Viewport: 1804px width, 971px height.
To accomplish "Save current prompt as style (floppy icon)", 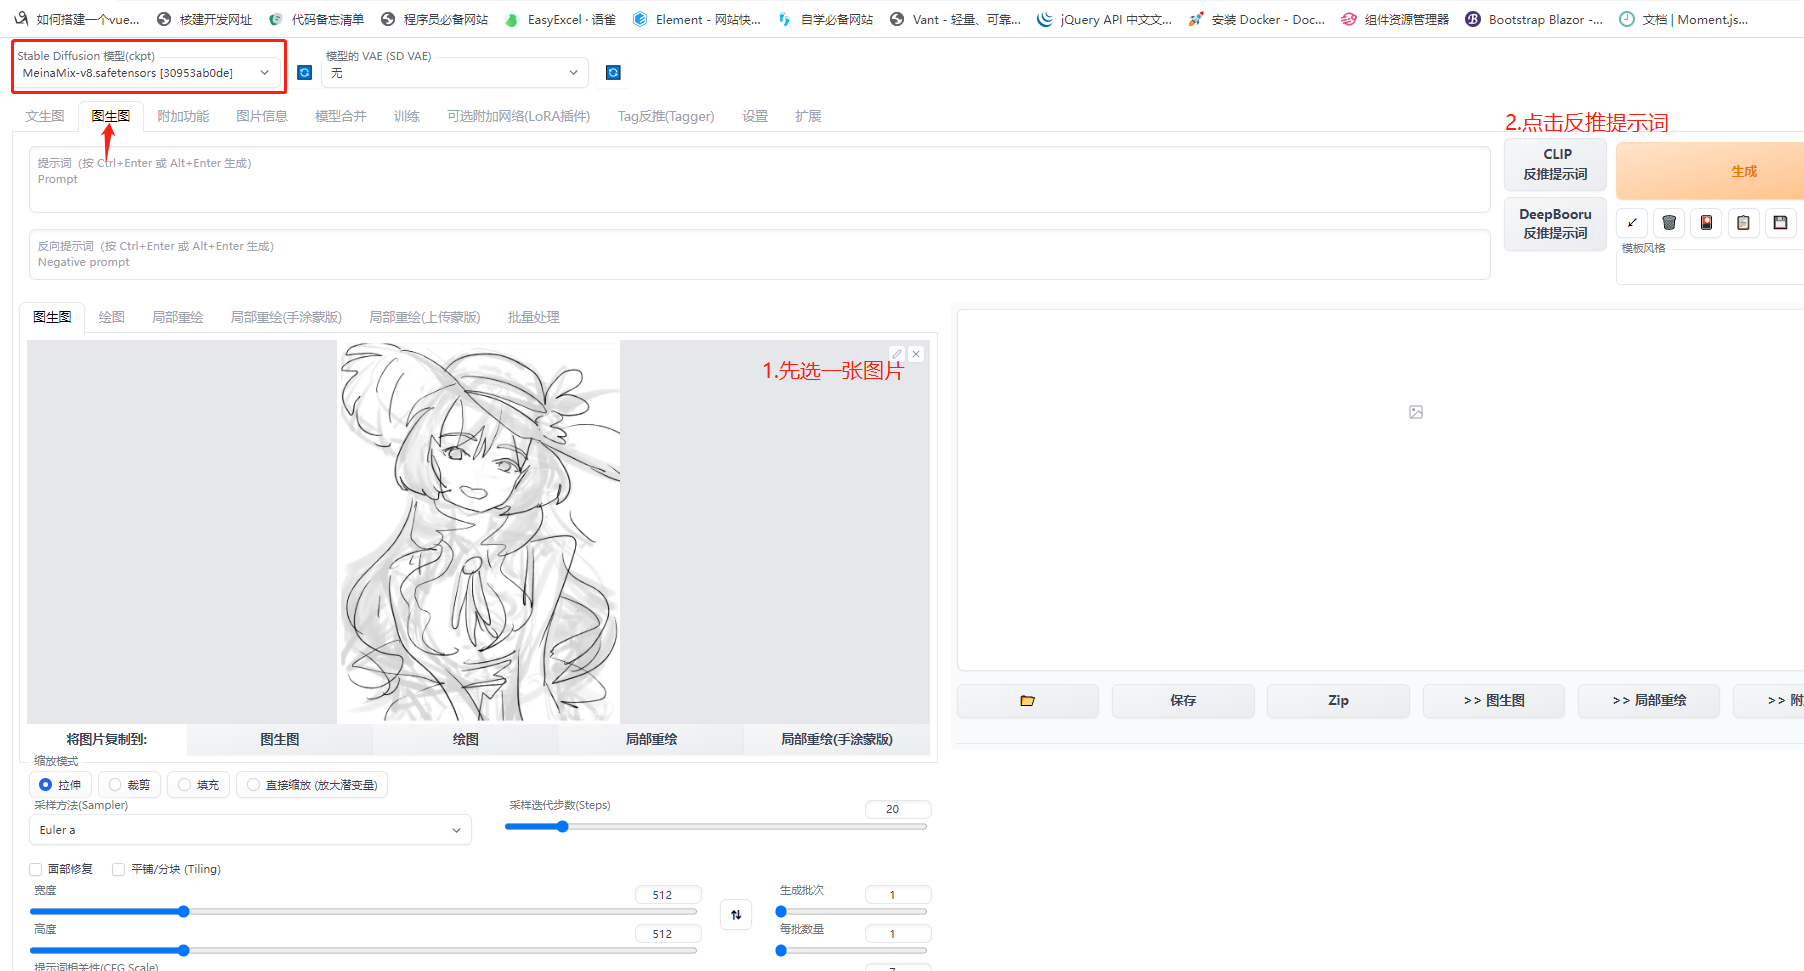I will pyautogui.click(x=1780, y=222).
